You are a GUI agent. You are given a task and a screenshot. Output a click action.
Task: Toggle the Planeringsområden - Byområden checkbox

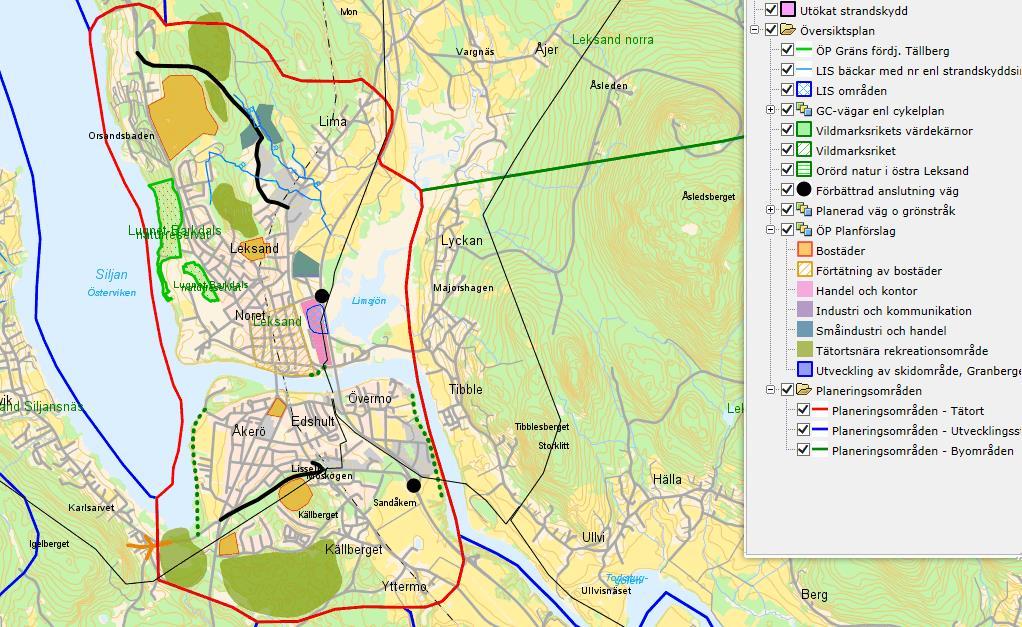pyautogui.click(x=803, y=450)
